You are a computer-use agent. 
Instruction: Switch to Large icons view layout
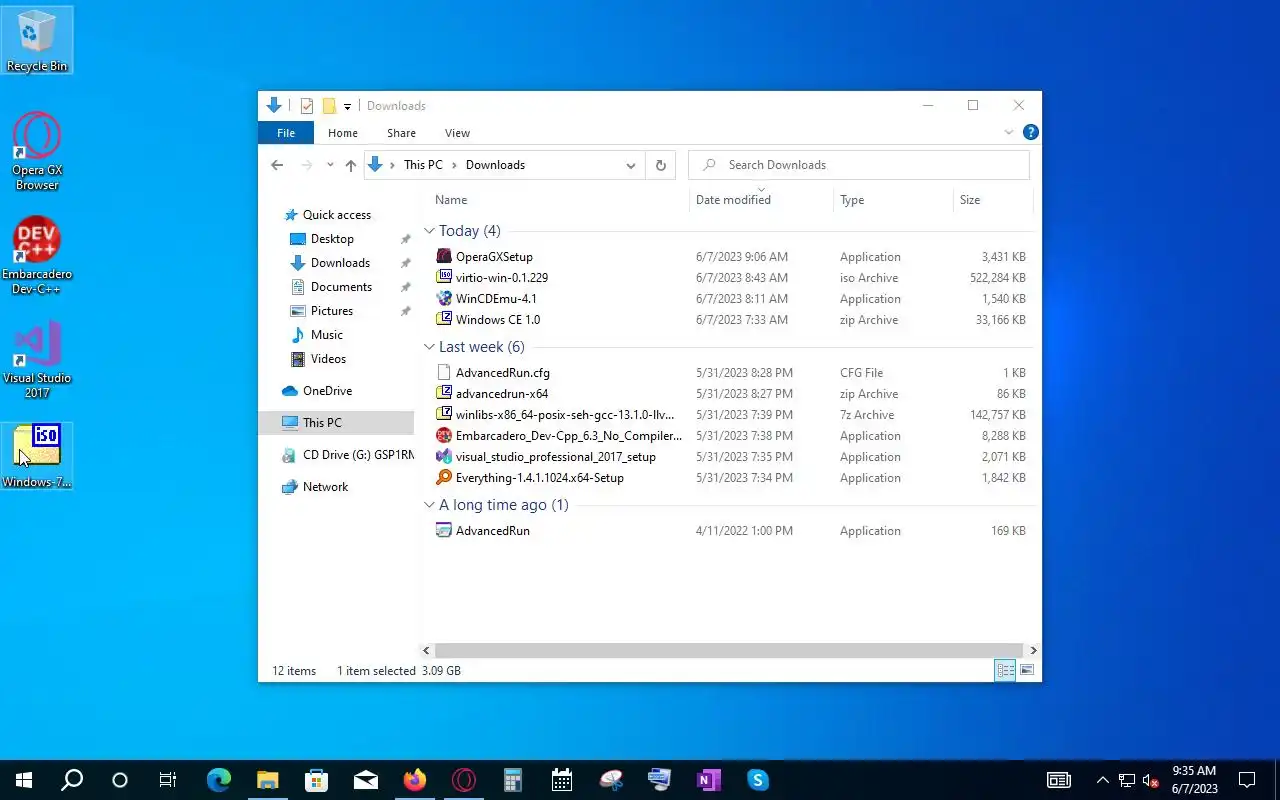(x=1026, y=671)
